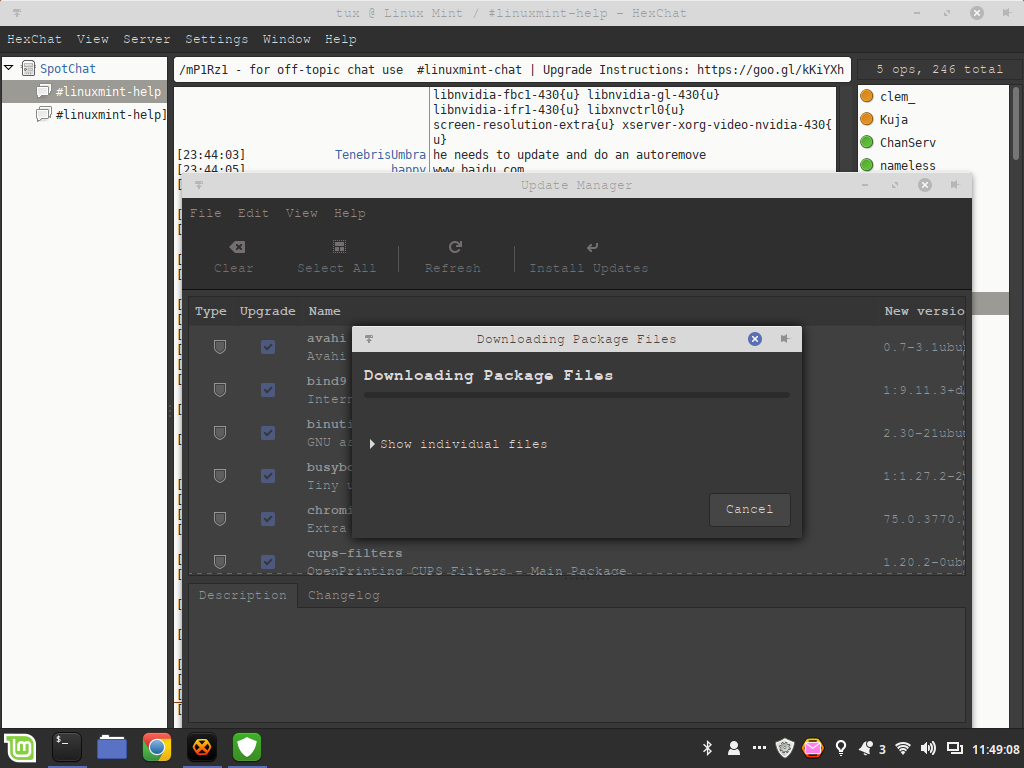Image resolution: width=1024 pixels, height=768 pixels.
Task: Open the Server menu in HexChat
Action: pos(147,39)
